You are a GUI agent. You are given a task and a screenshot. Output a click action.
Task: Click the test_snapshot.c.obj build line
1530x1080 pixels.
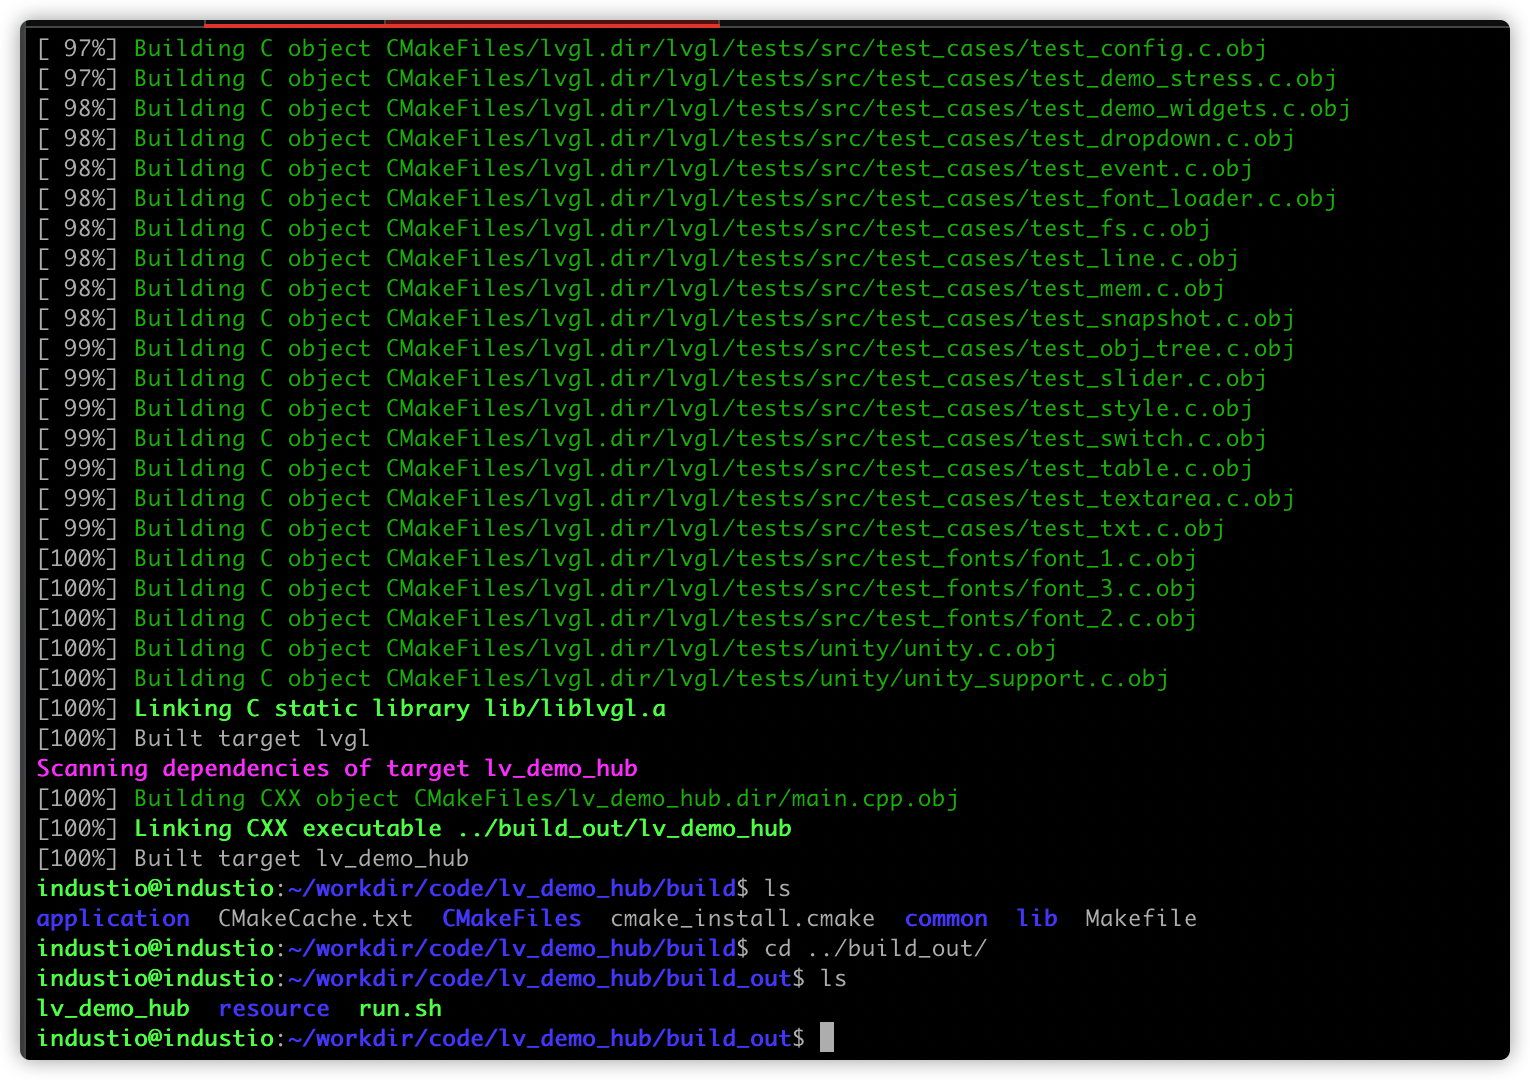coord(666,318)
